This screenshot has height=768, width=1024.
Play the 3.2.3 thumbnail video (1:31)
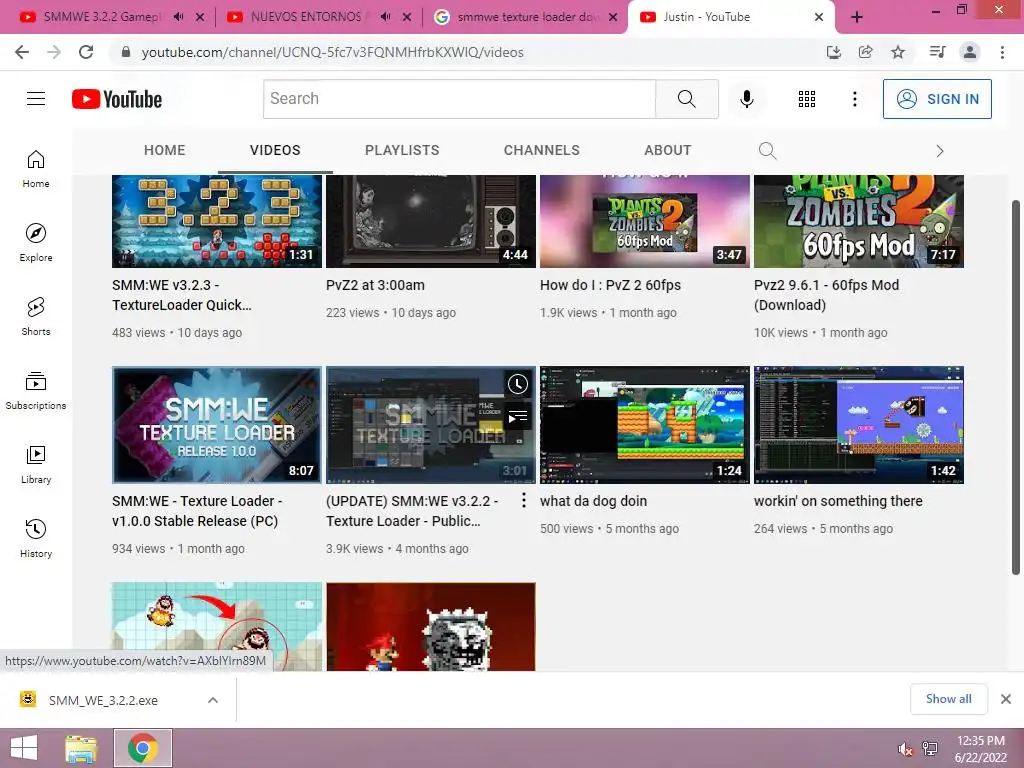click(217, 221)
